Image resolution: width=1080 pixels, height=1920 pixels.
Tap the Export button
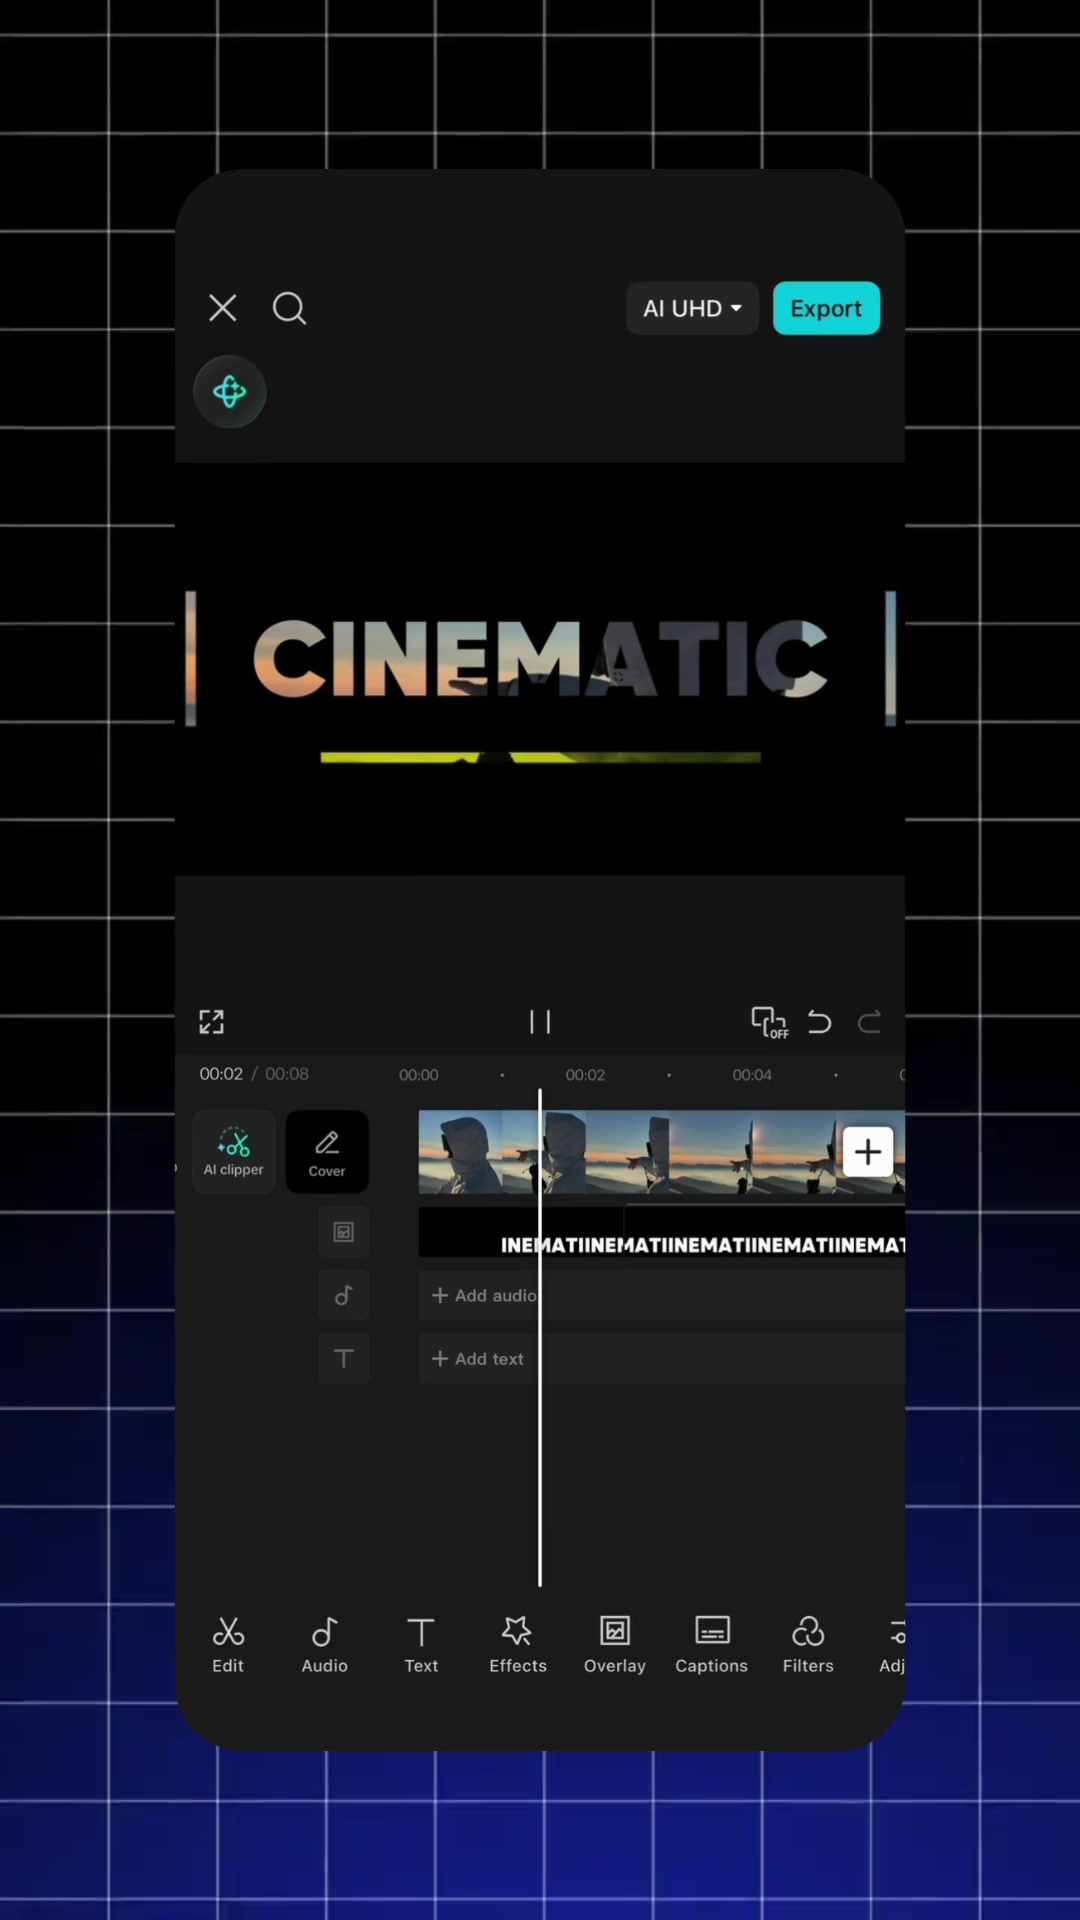[826, 308]
